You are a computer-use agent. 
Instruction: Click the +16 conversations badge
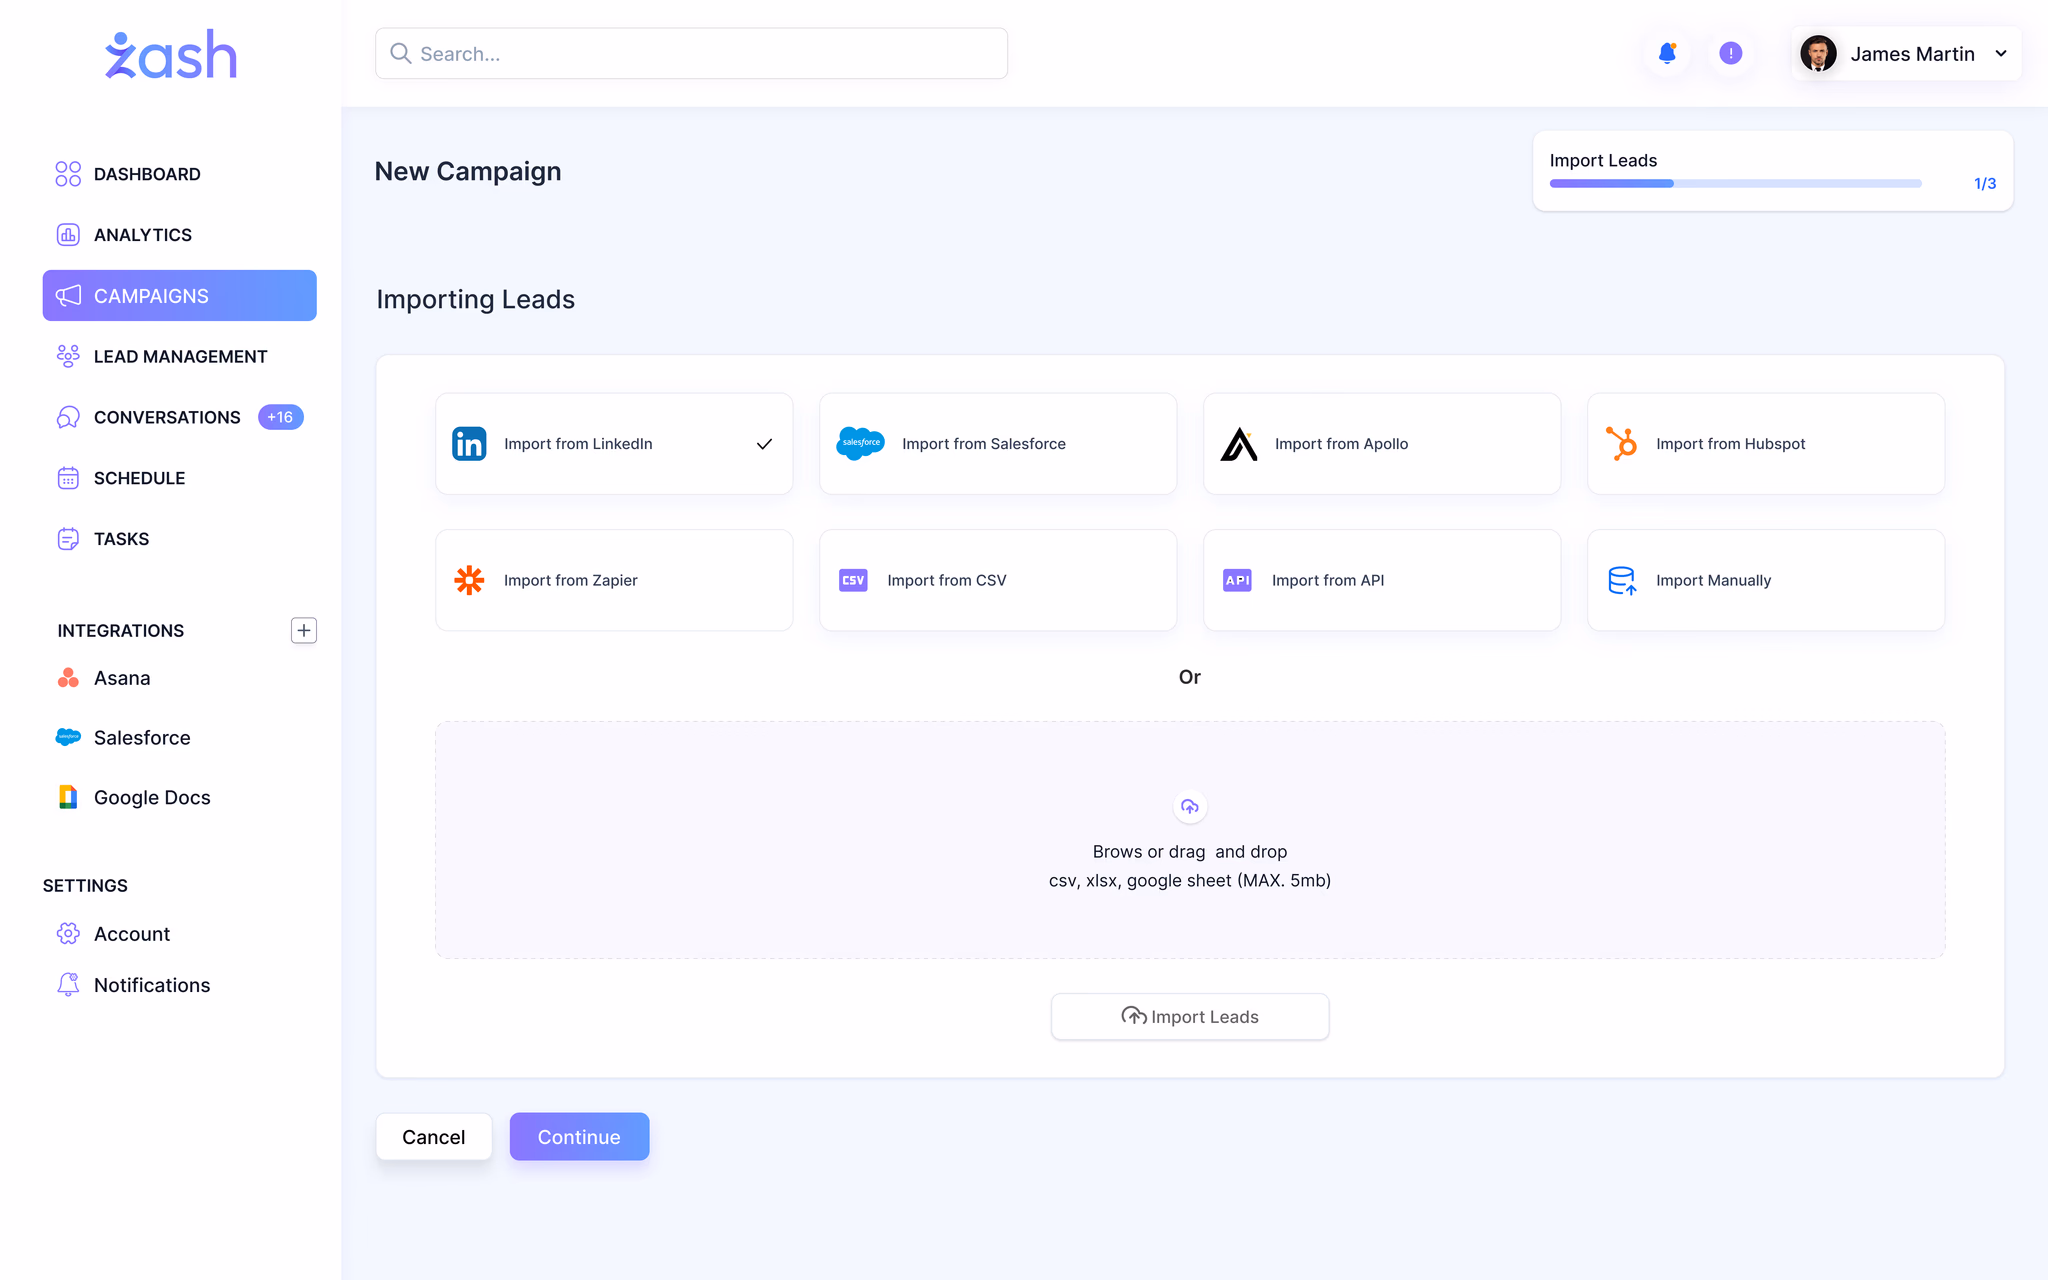pos(280,417)
